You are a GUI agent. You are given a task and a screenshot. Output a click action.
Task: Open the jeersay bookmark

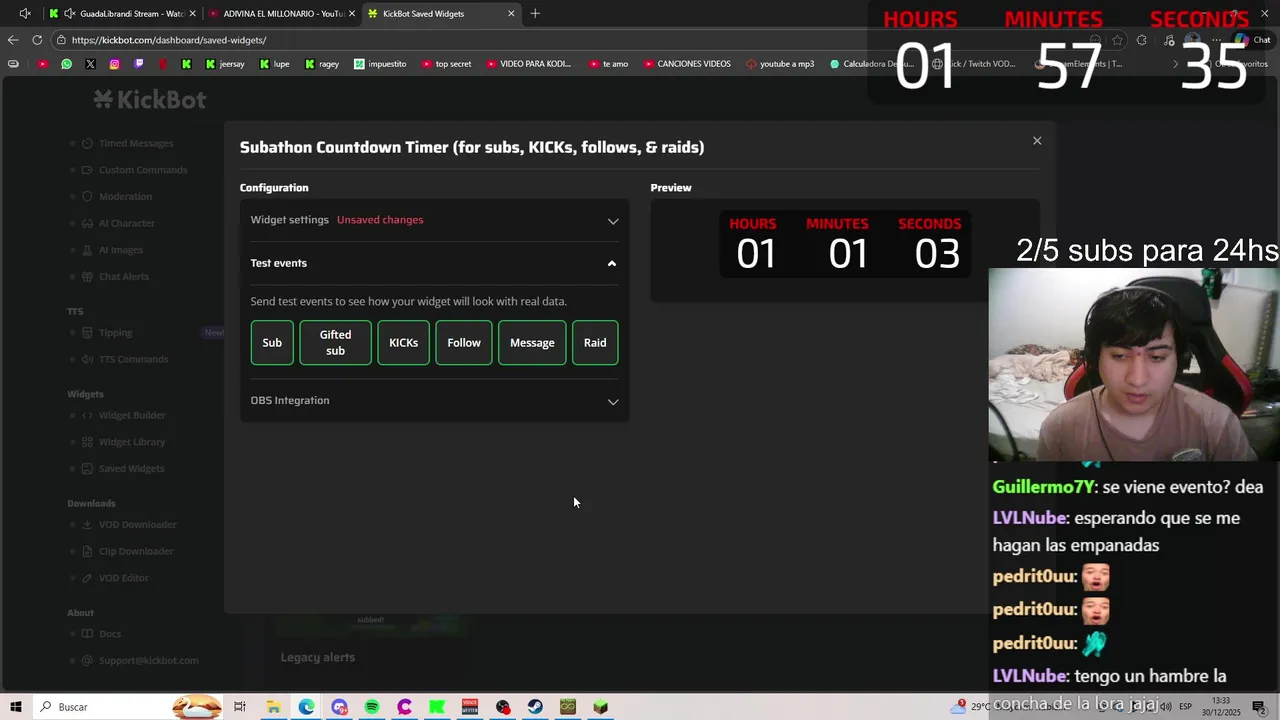[x=225, y=64]
